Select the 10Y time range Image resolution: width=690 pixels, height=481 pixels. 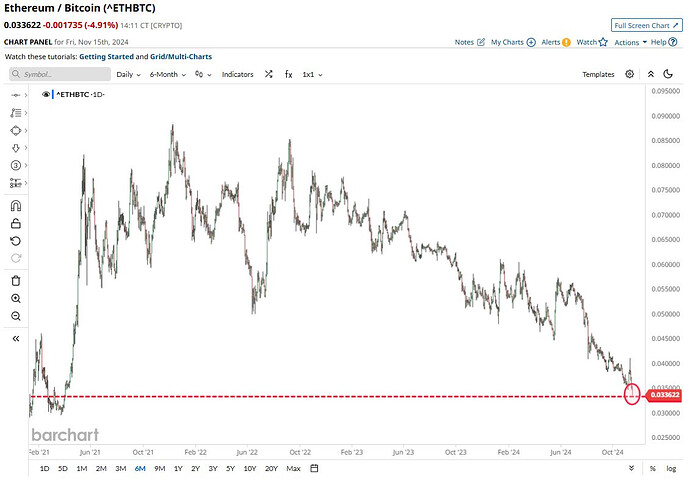click(x=250, y=468)
